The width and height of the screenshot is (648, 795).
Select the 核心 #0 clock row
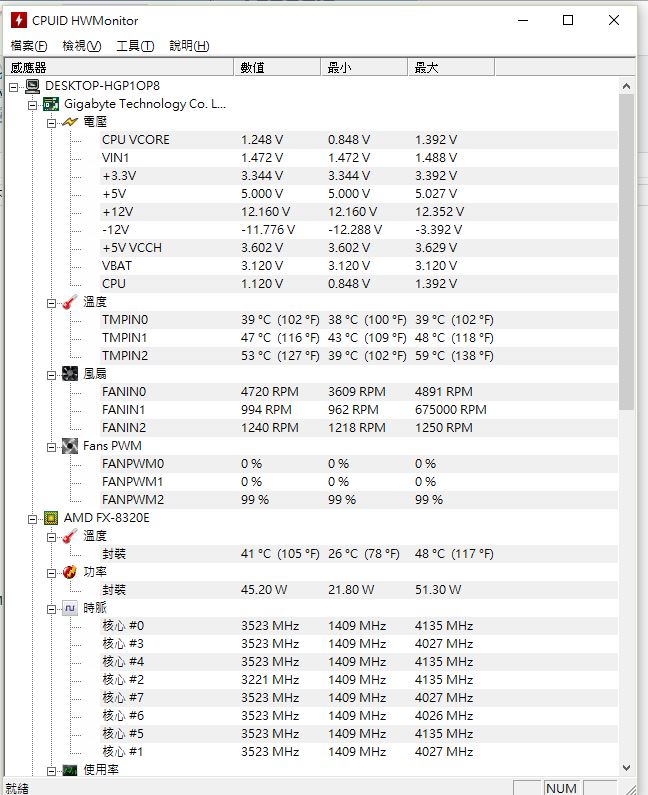[x=358, y=626]
